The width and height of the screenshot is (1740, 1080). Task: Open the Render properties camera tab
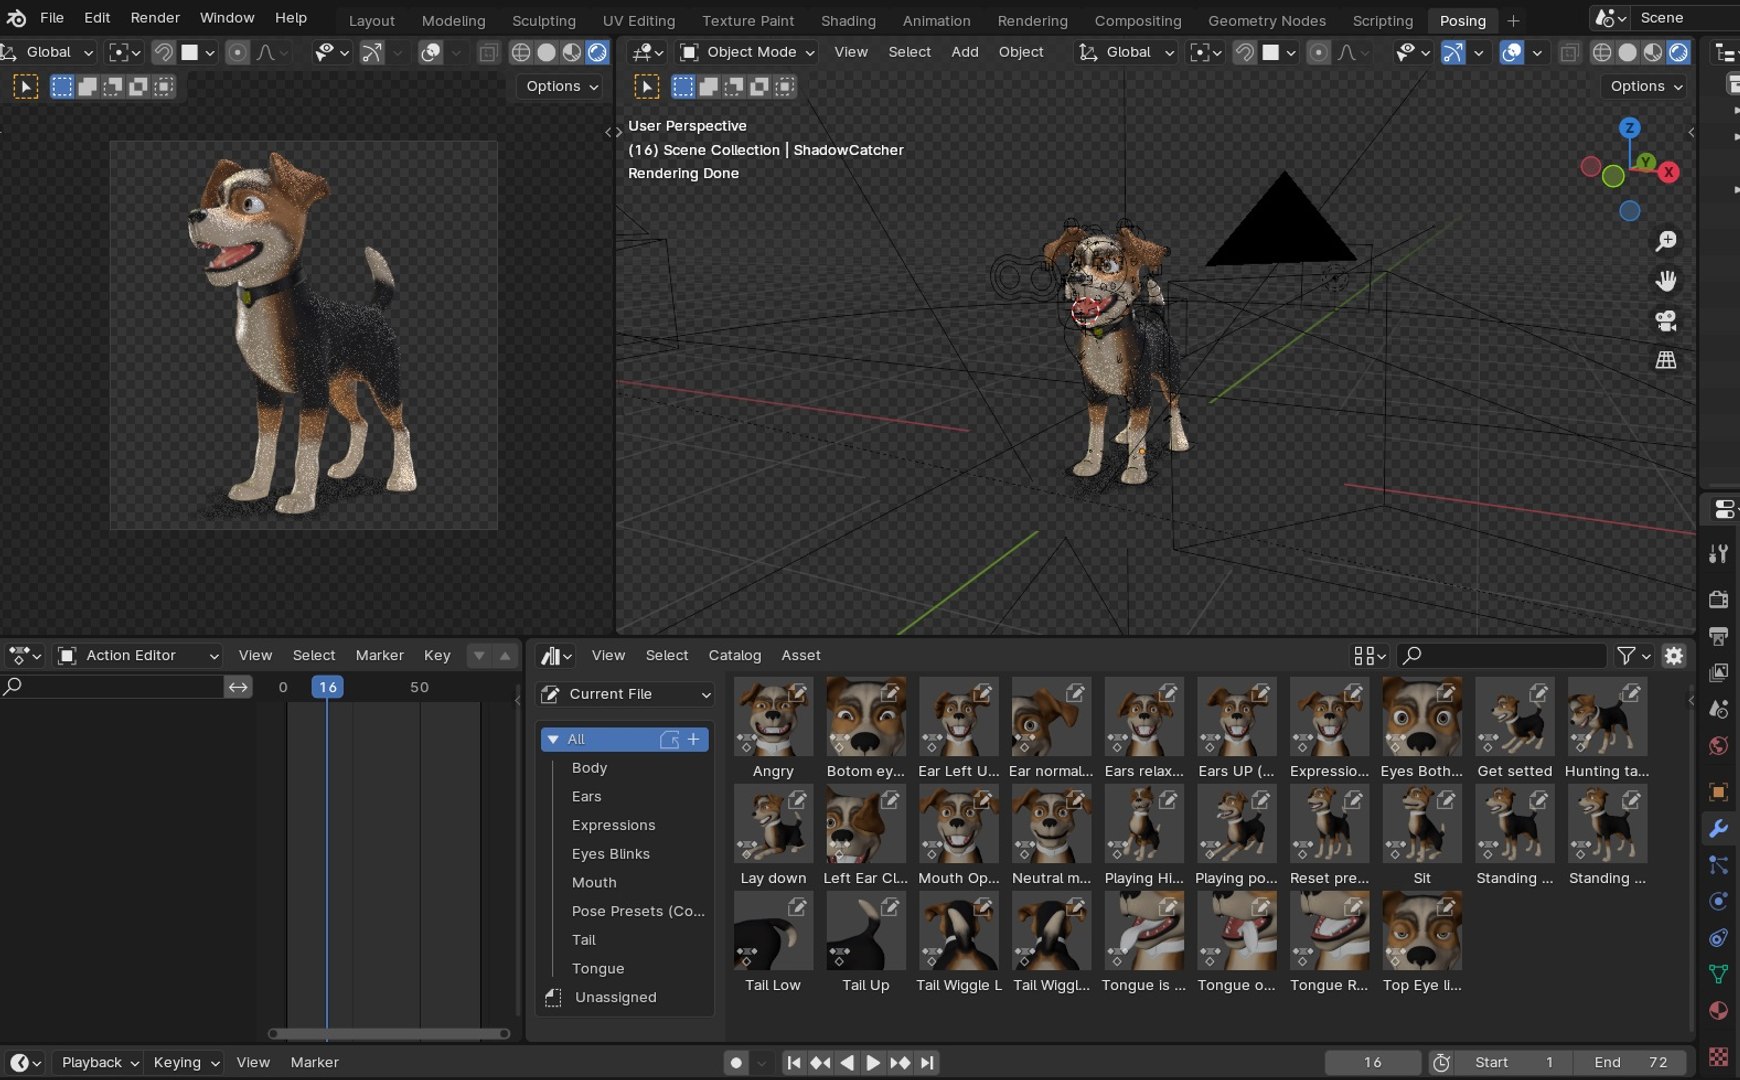(1719, 599)
